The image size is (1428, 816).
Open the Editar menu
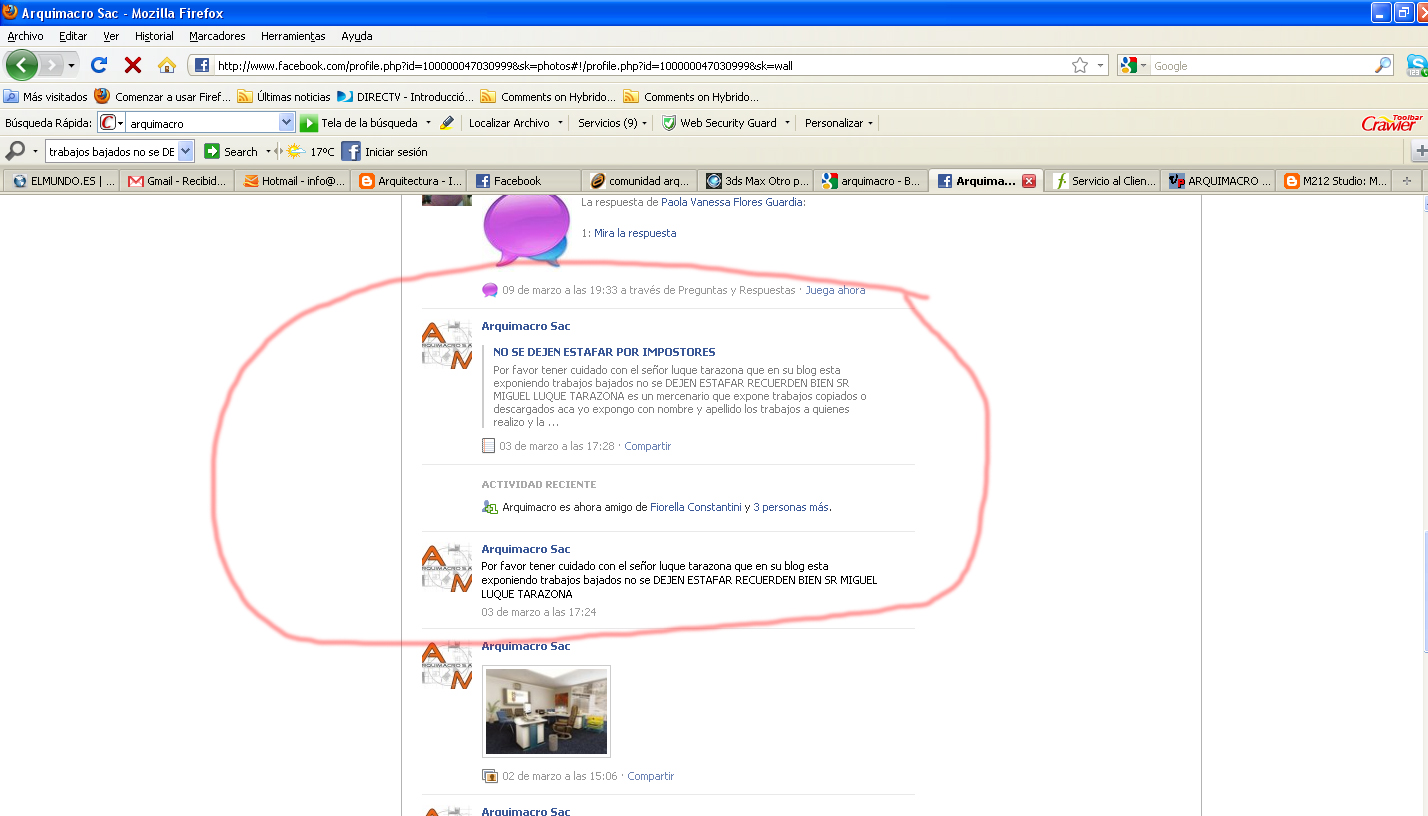(x=73, y=36)
